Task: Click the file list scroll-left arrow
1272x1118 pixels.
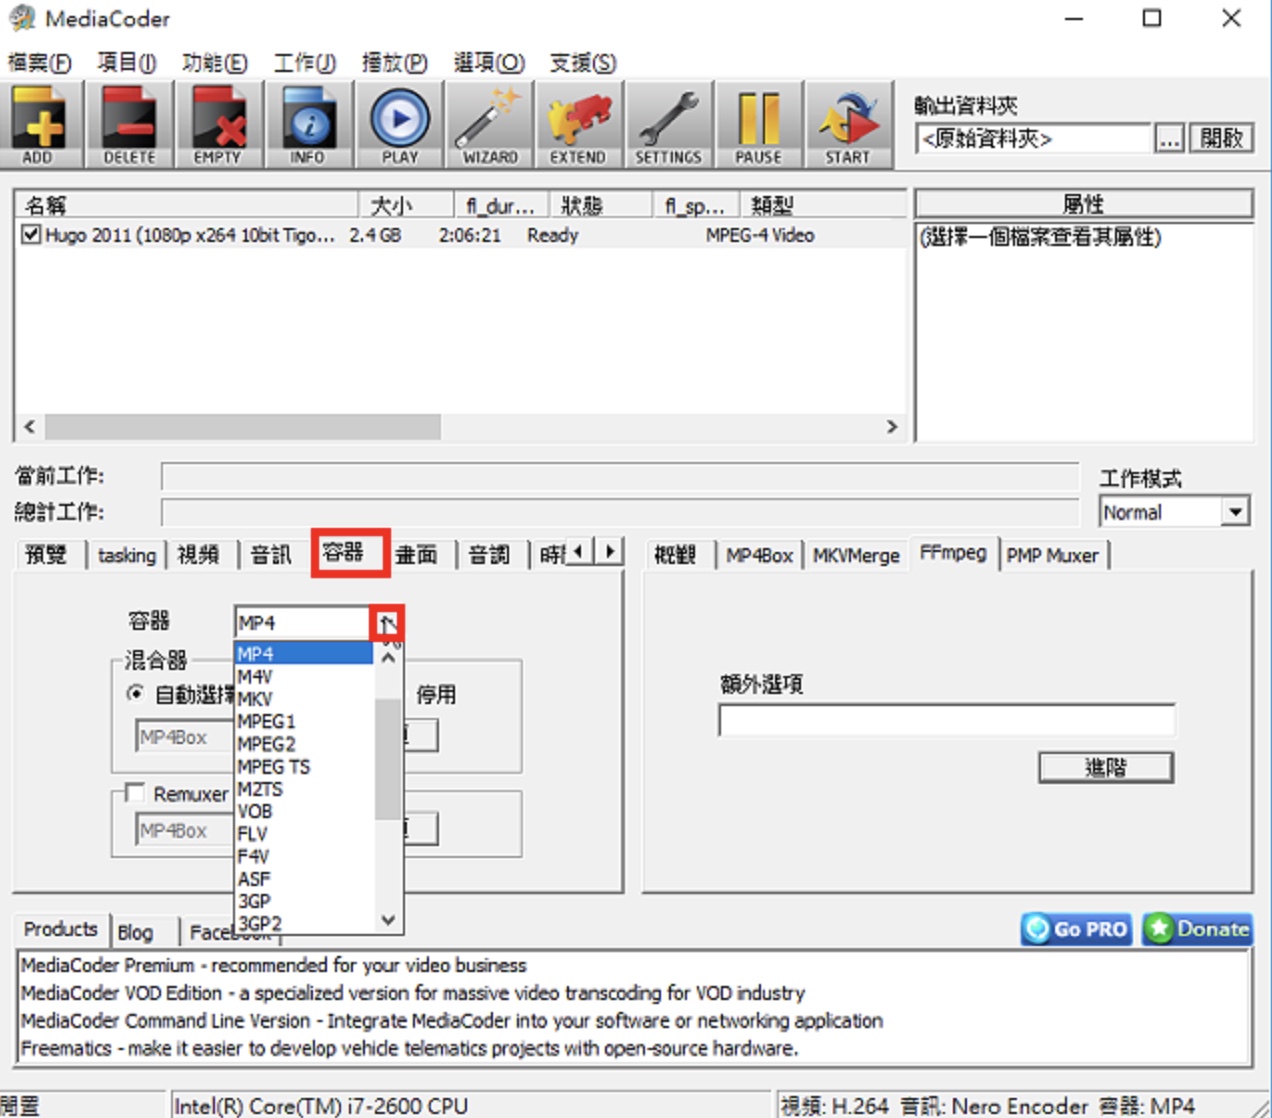Action: coord(30,427)
